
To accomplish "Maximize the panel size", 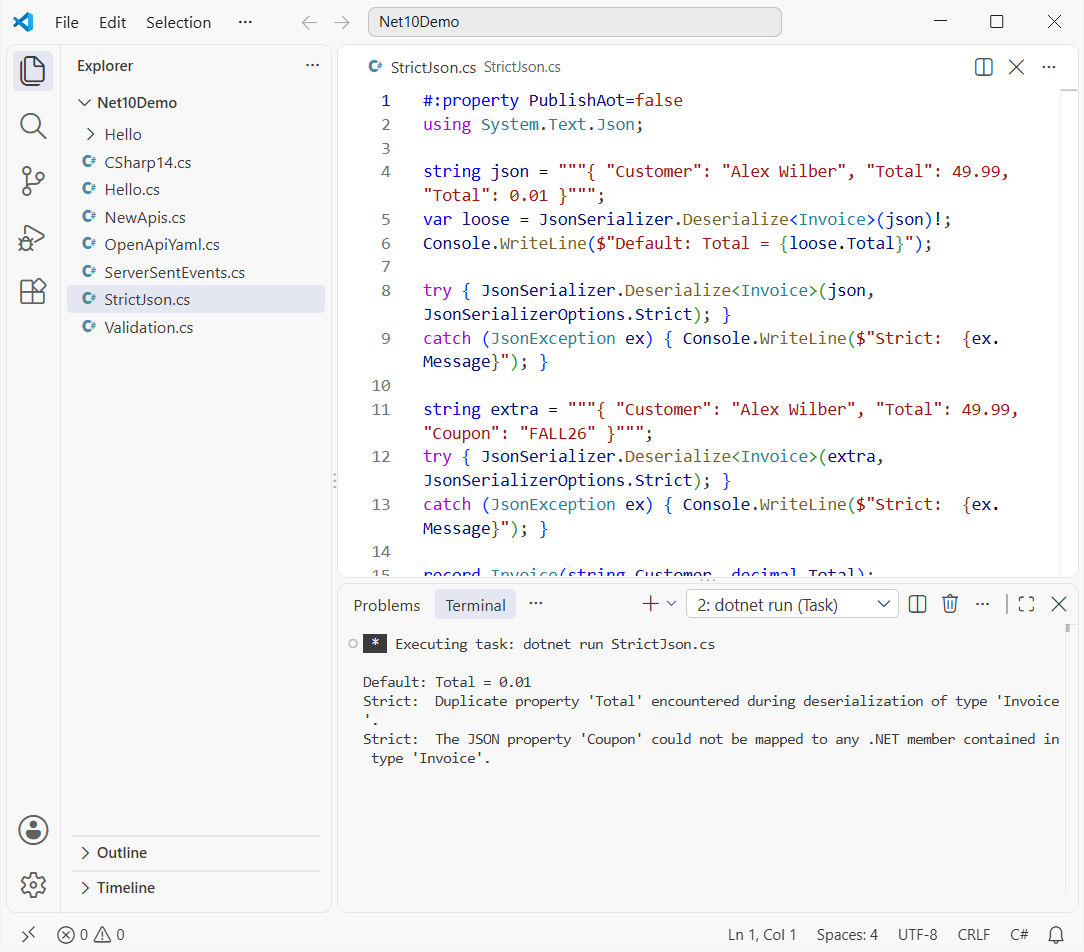I will (1027, 604).
